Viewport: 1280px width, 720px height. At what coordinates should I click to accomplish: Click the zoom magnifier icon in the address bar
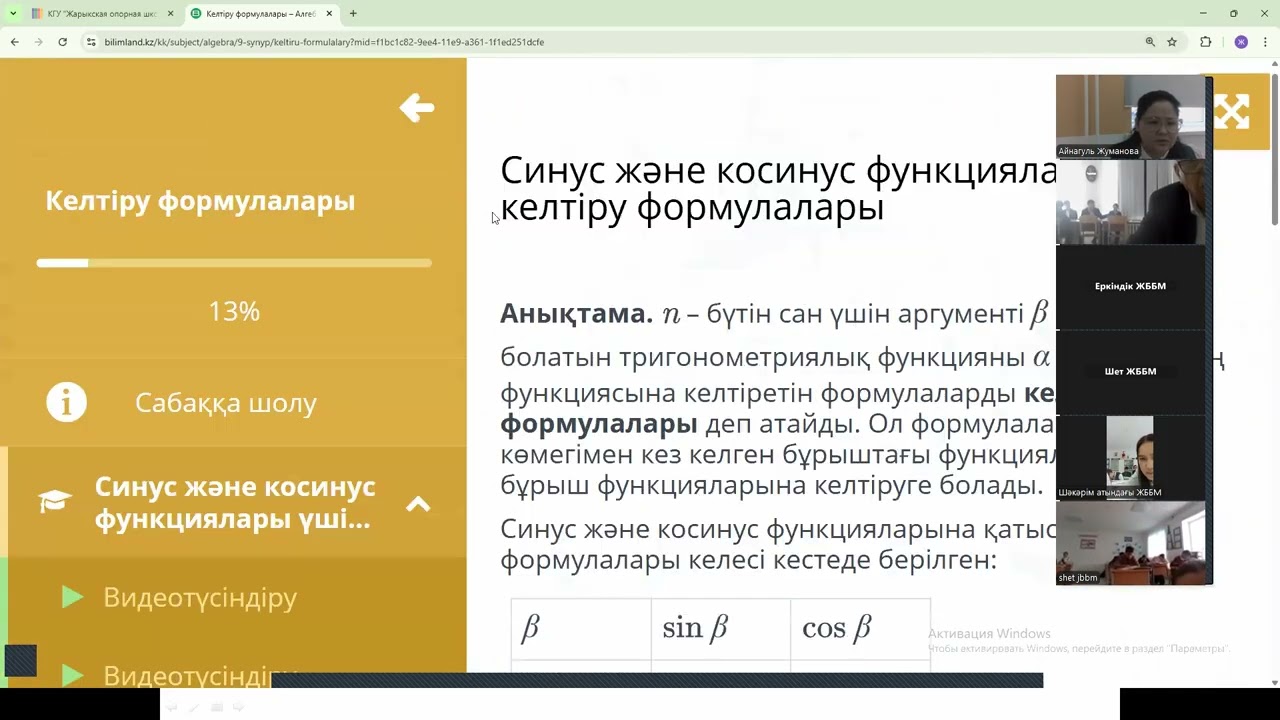(x=1150, y=42)
